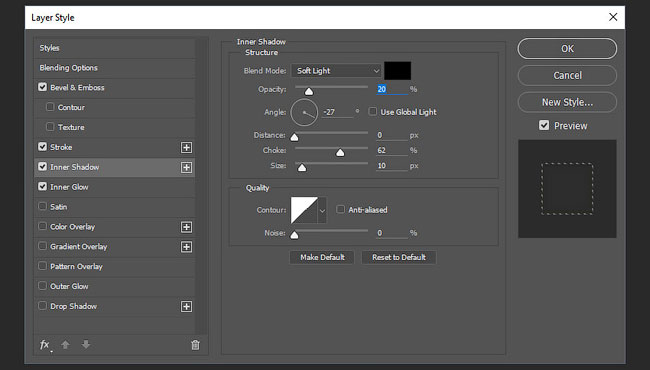Uncheck the Preview checkbox
The width and height of the screenshot is (650, 370).
[544, 125]
